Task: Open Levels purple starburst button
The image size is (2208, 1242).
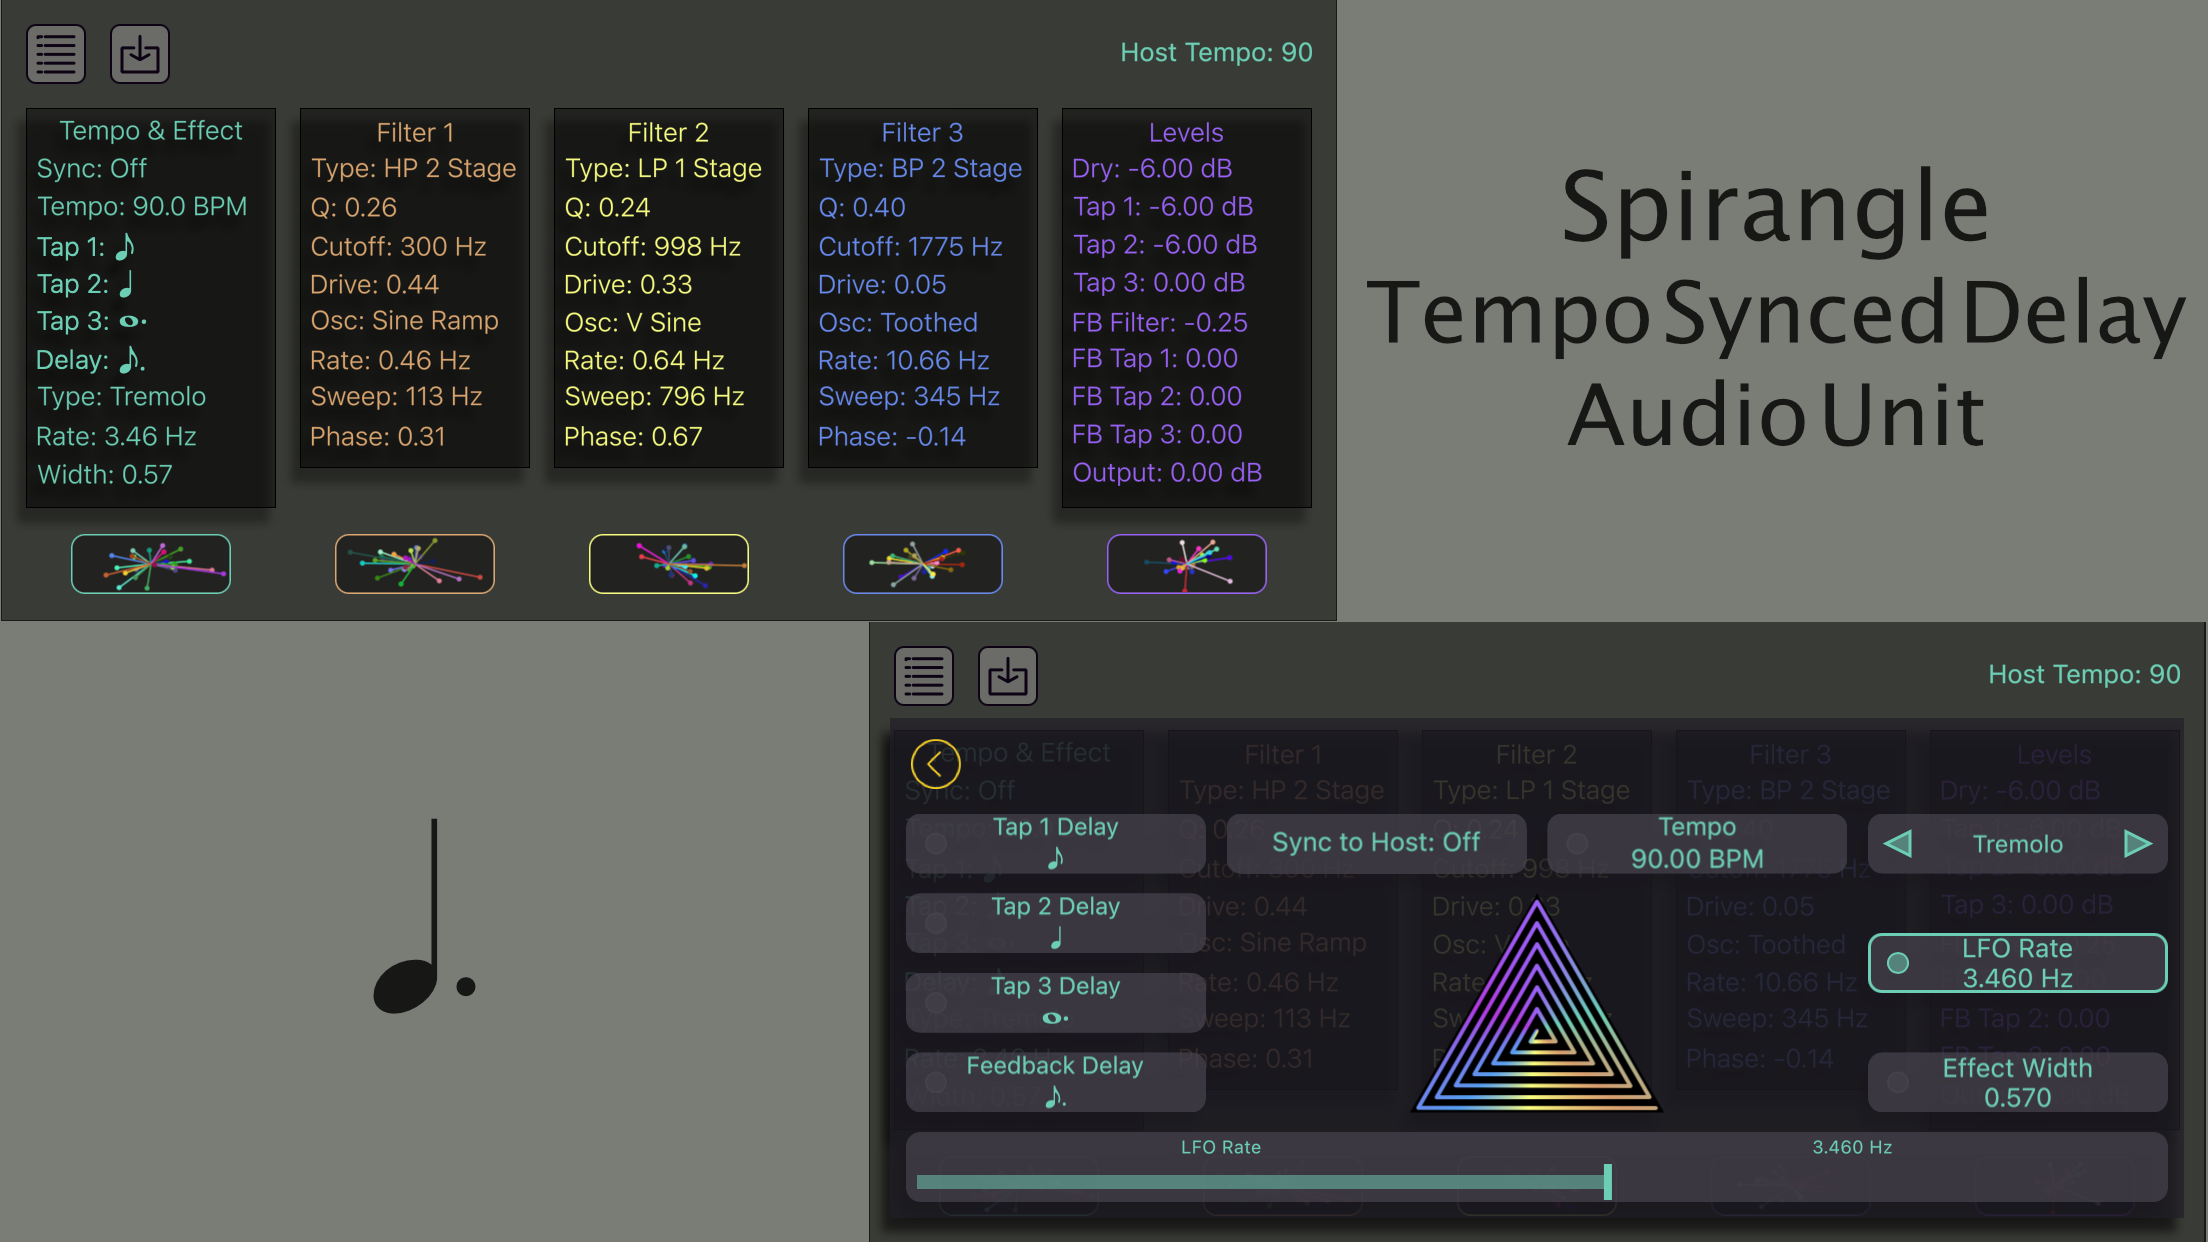Action: click(x=1187, y=564)
